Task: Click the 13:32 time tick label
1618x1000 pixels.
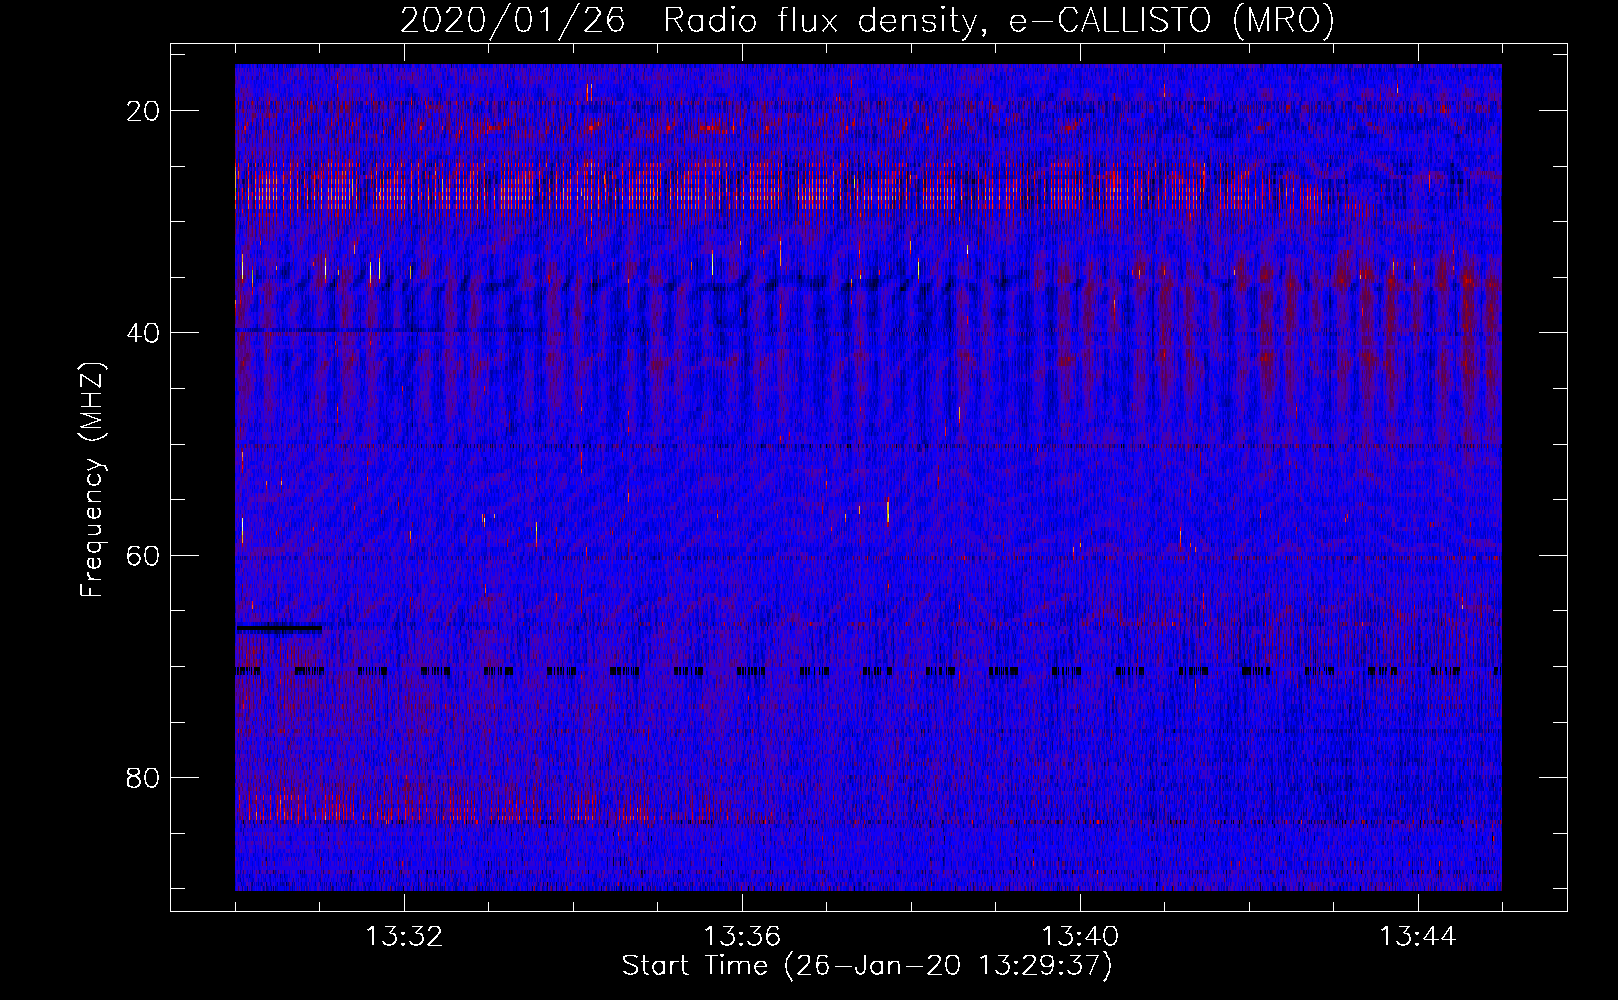Action: [404, 937]
